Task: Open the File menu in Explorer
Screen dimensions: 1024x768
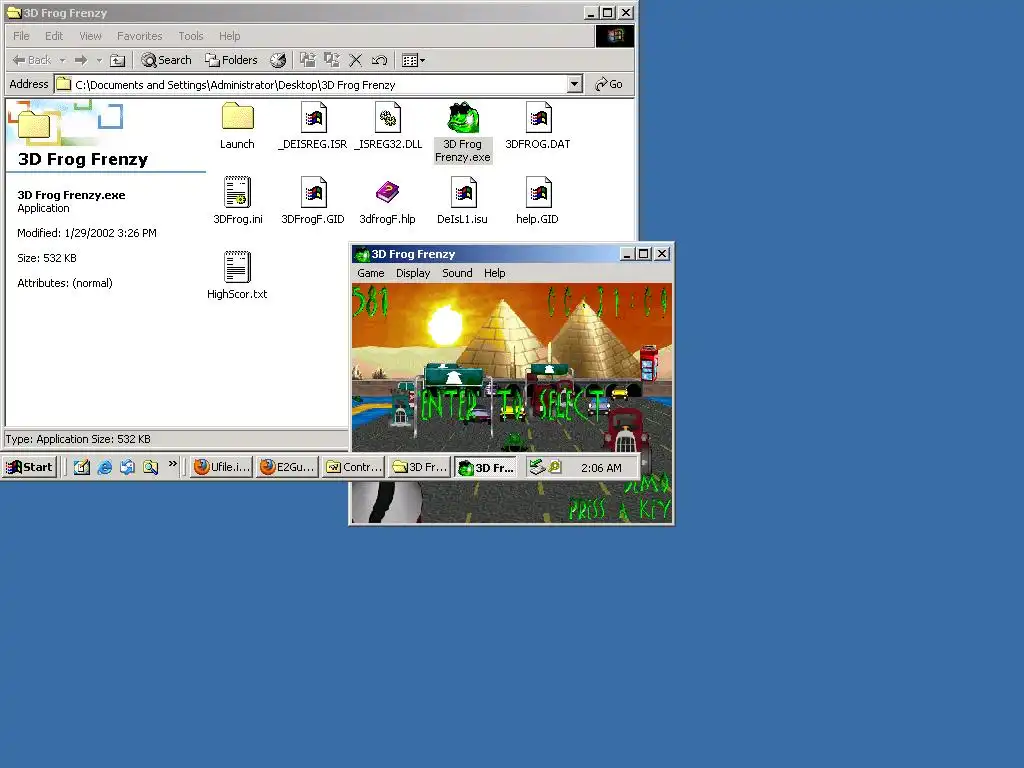Action: [22, 36]
